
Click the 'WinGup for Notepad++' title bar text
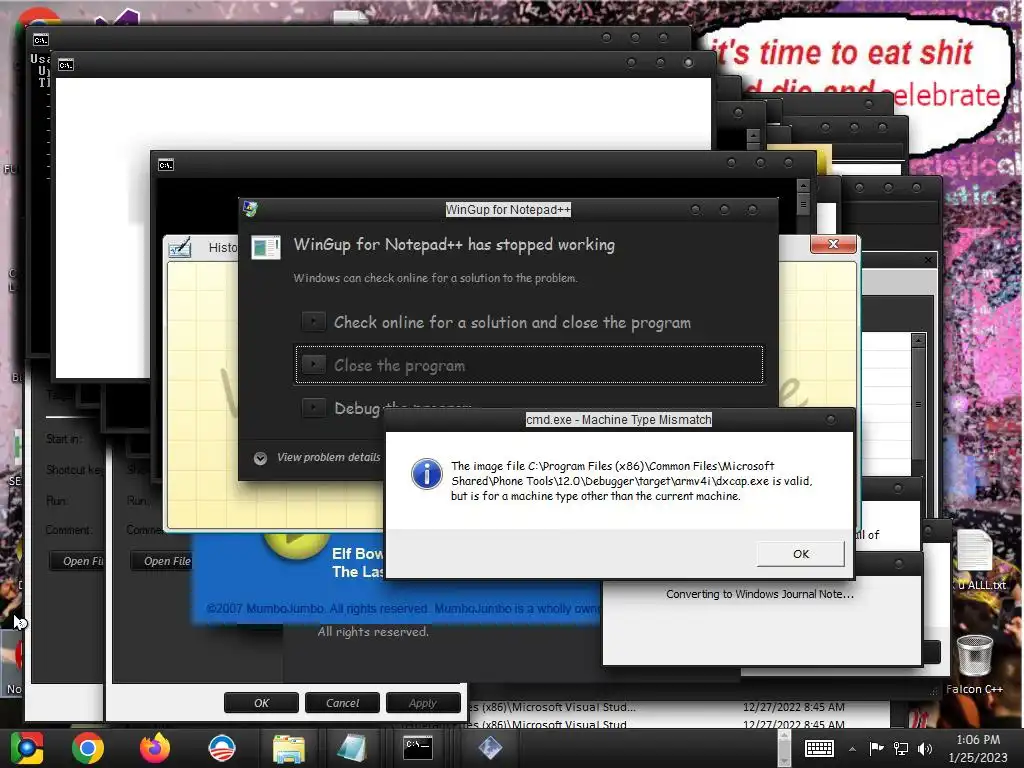pyautogui.click(x=508, y=210)
